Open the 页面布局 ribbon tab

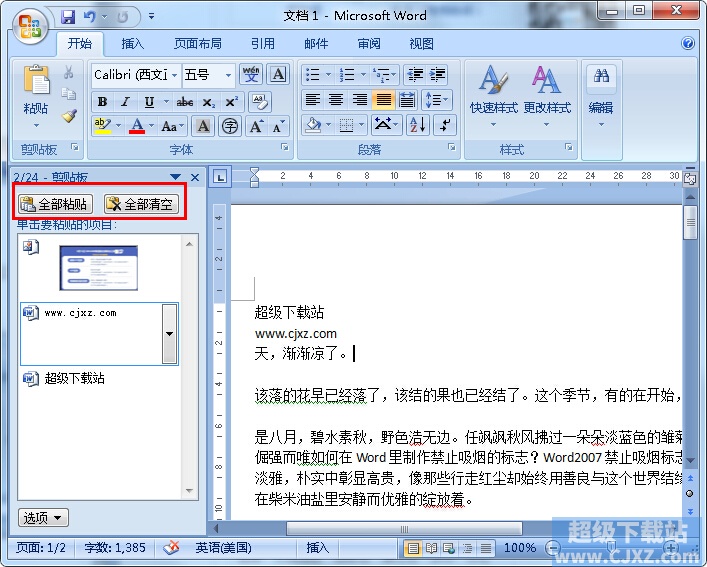point(198,44)
